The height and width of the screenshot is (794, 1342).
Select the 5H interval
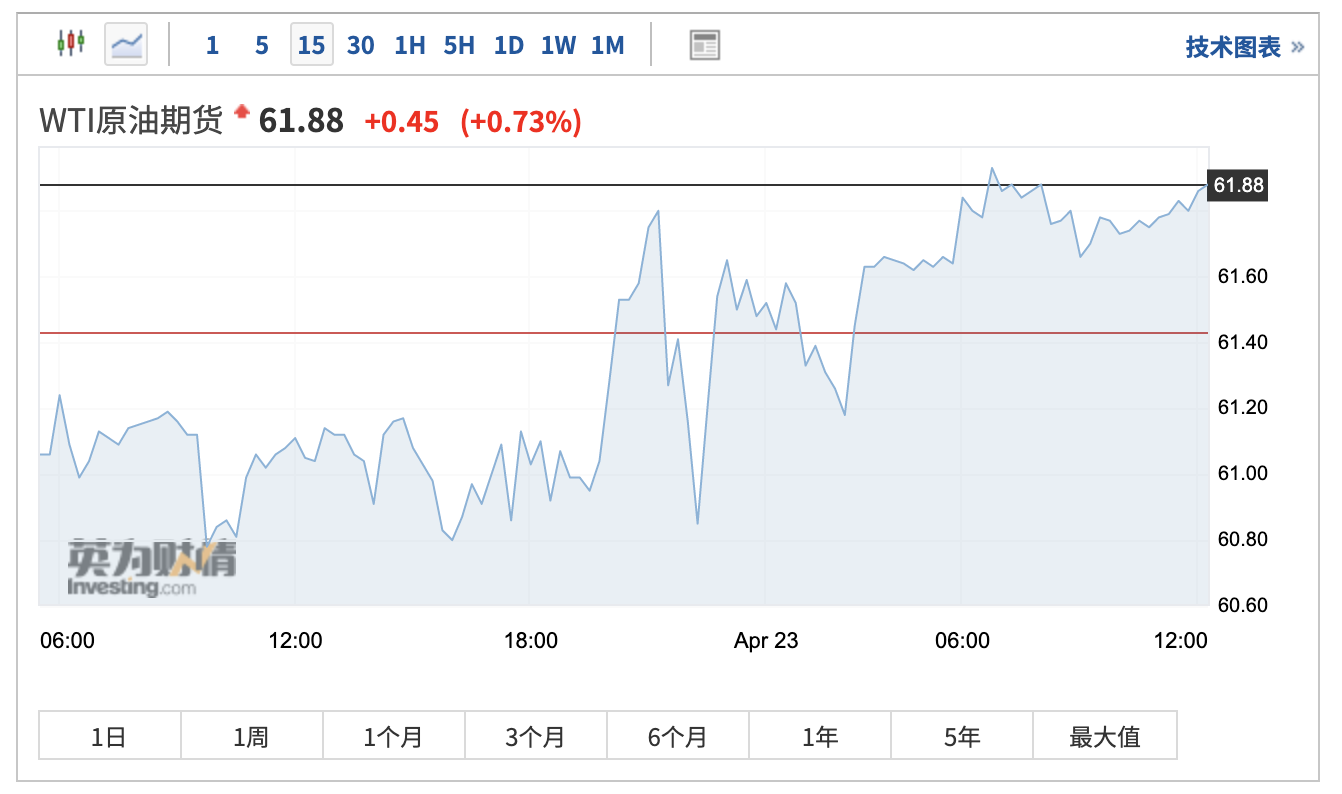coord(459,45)
